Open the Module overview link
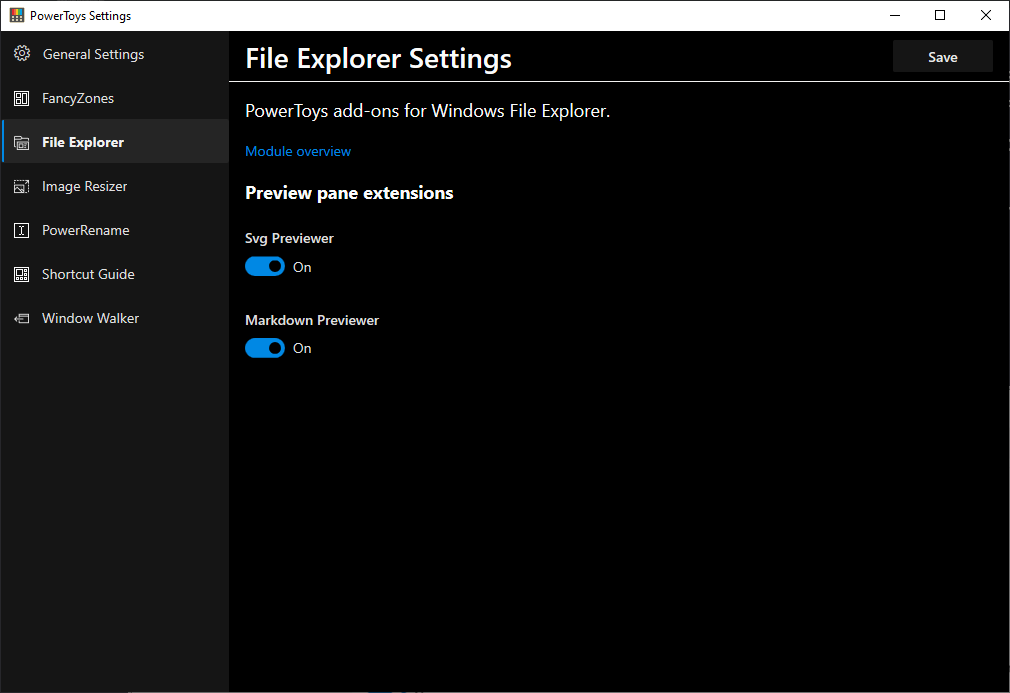Viewport: 1010px width, 693px height. (x=298, y=151)
